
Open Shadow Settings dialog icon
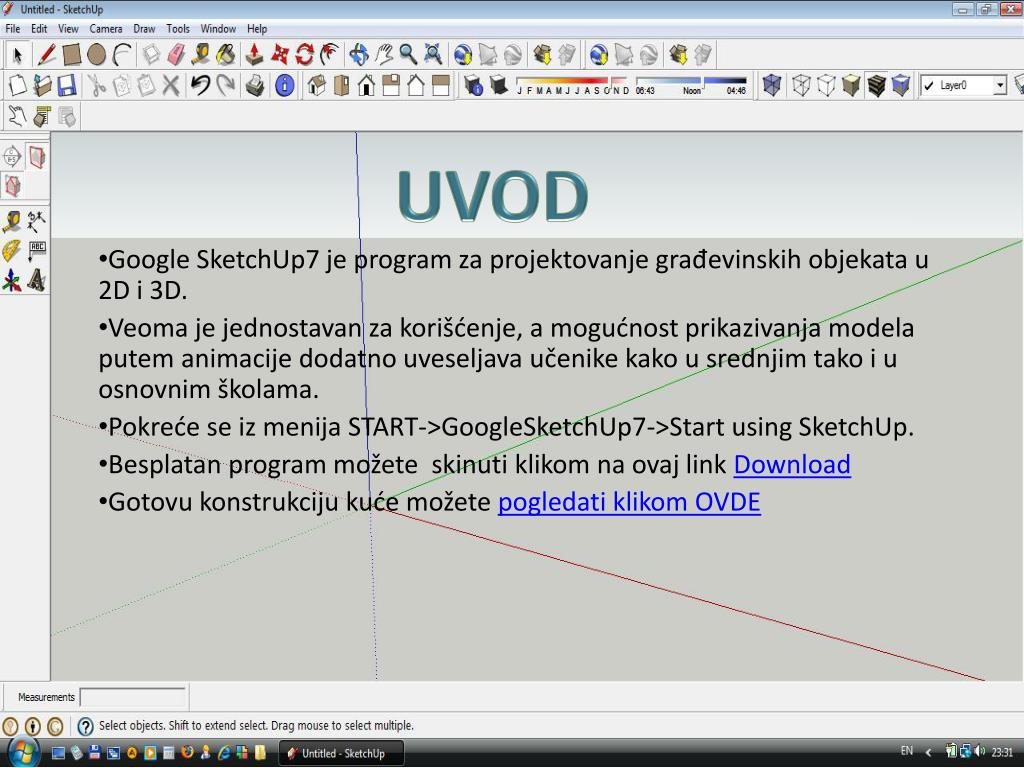coord(473,86)
